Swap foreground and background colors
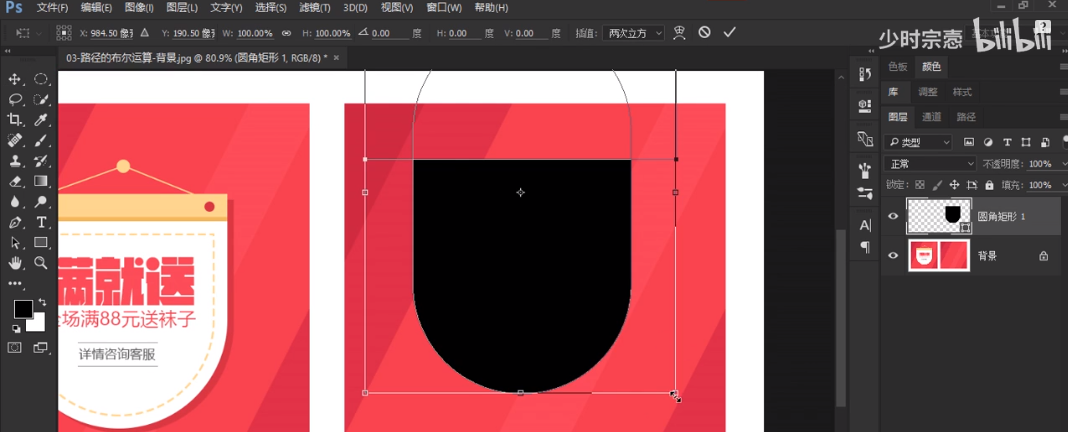 click(x=42, y=302)
